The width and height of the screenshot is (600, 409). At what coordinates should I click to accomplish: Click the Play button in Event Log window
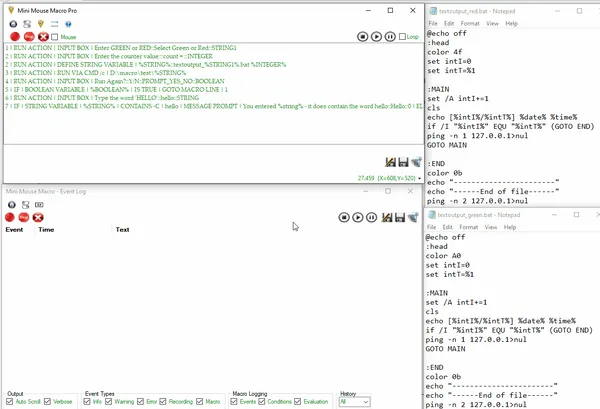(357, 217)
